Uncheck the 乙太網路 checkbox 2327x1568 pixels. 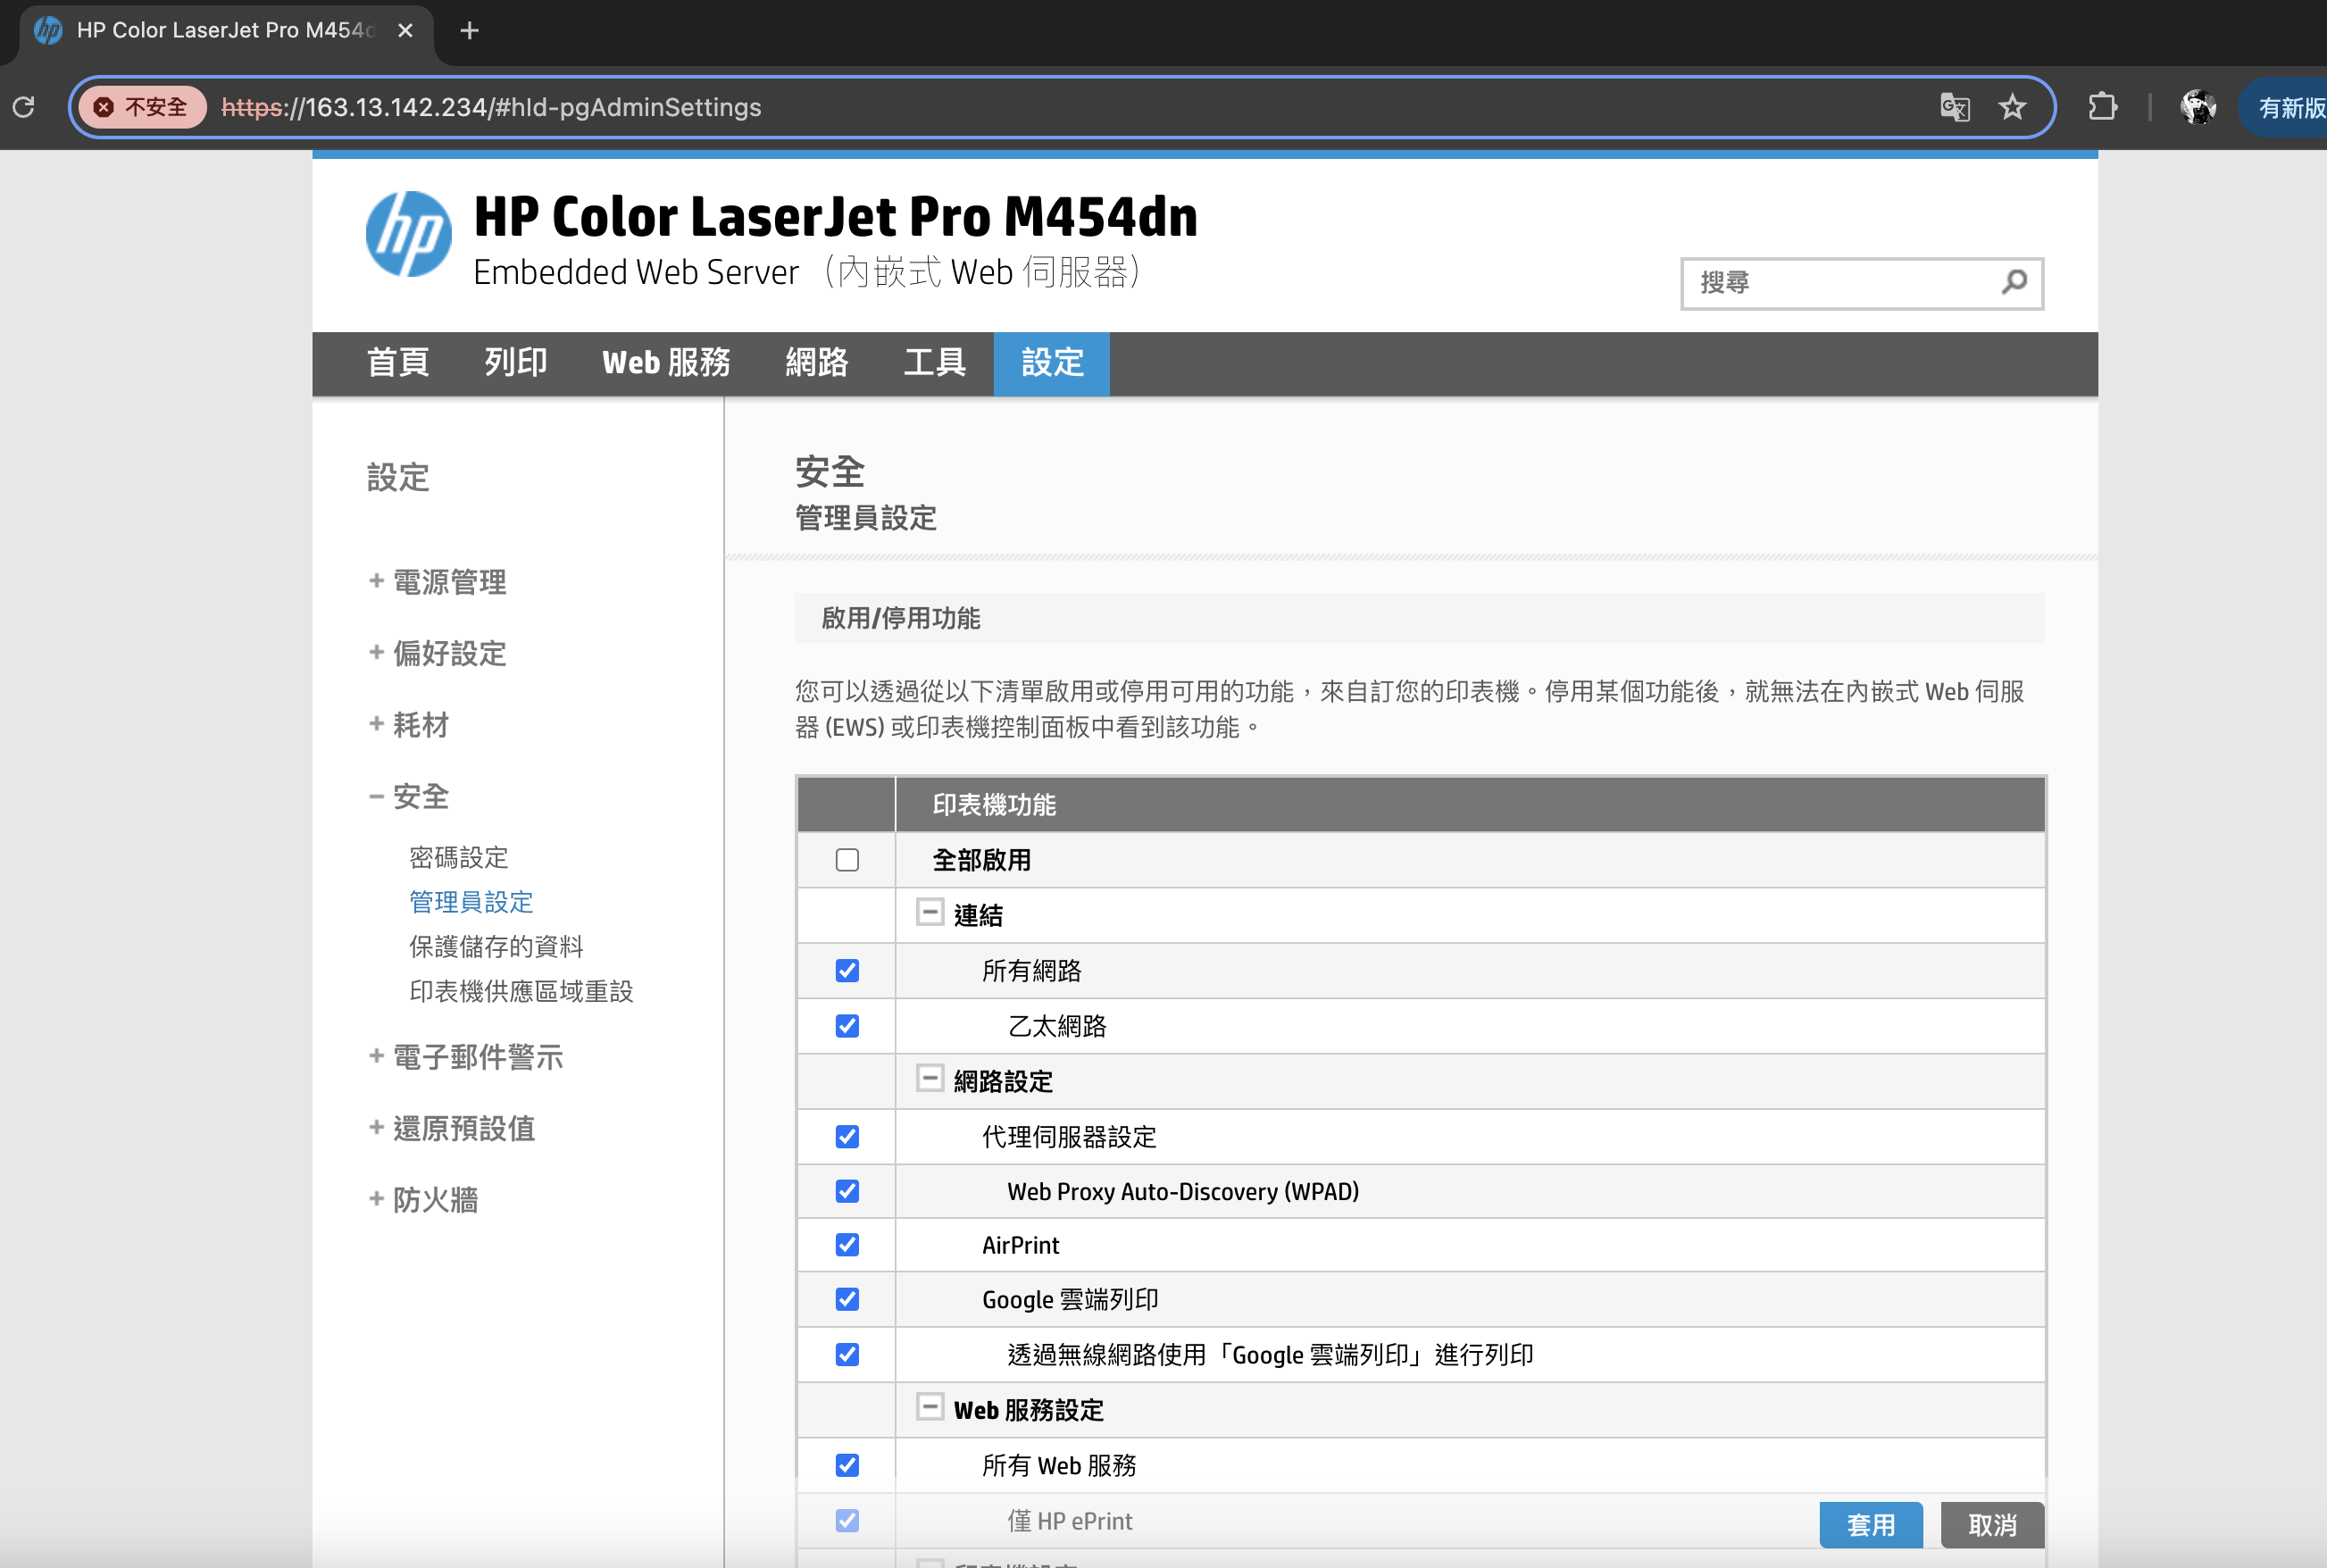coord(847,1026)
